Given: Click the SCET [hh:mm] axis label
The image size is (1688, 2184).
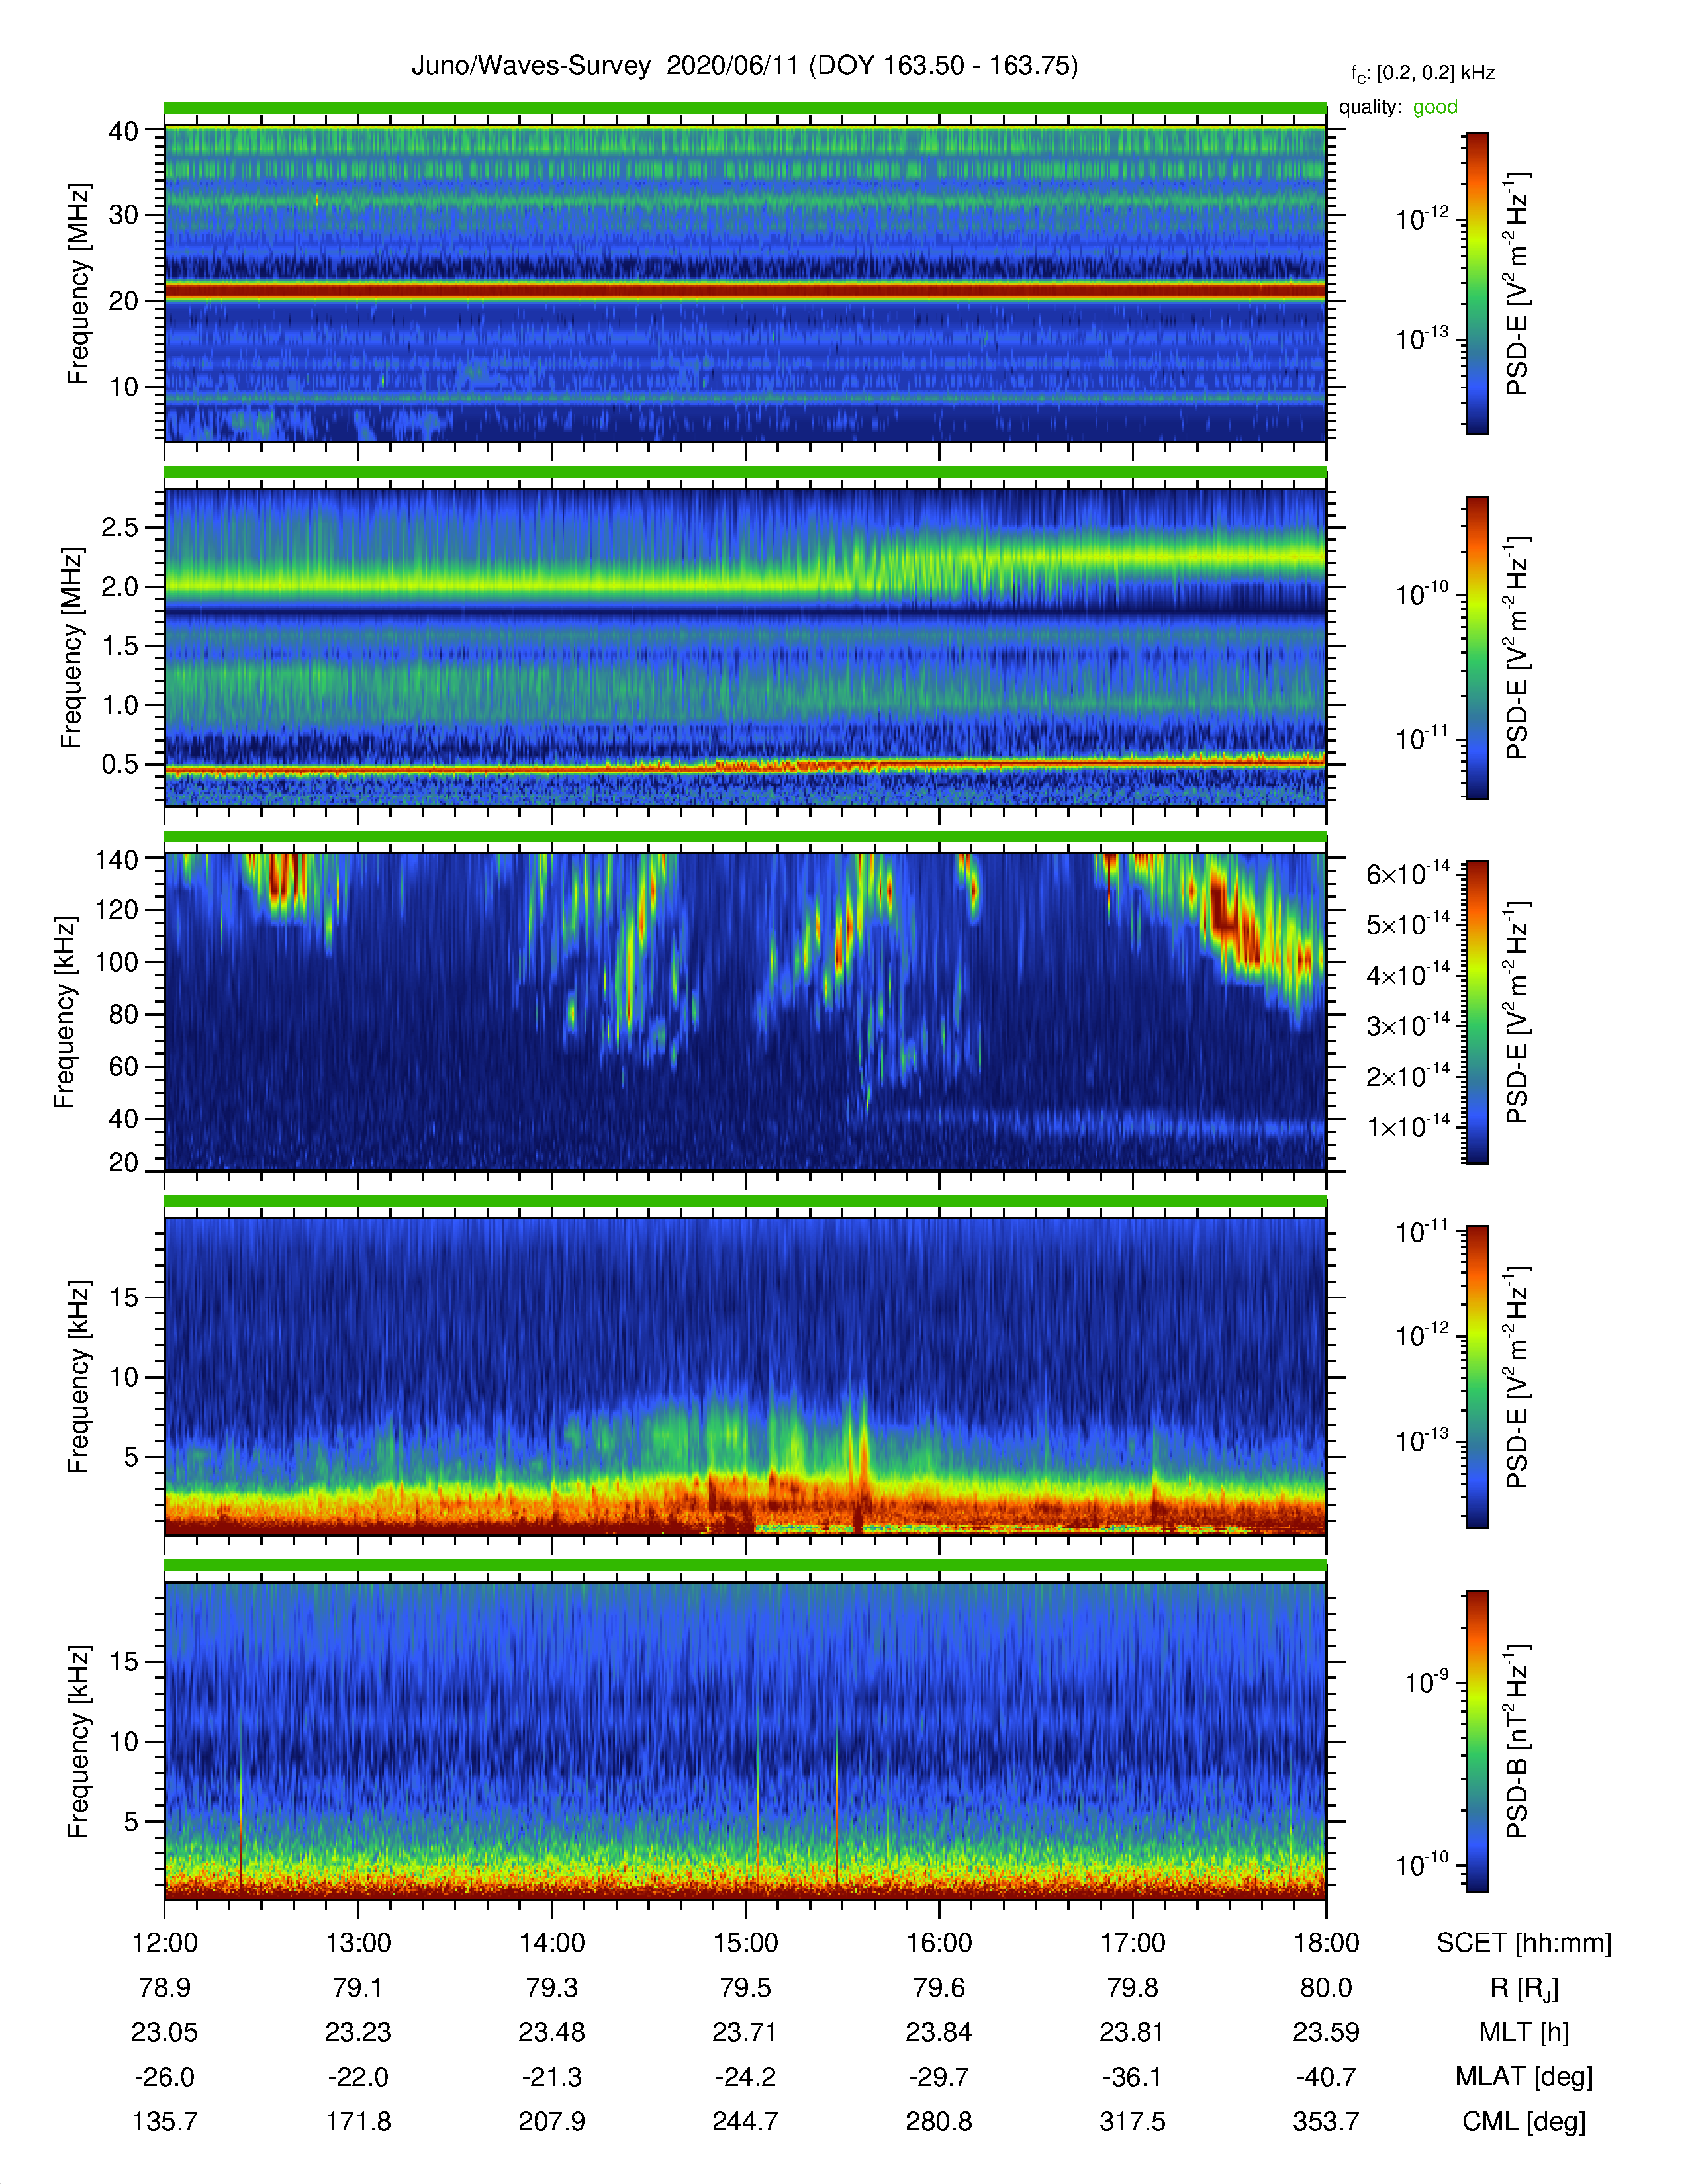Looking at the screenshot, I should 1524,1943.
